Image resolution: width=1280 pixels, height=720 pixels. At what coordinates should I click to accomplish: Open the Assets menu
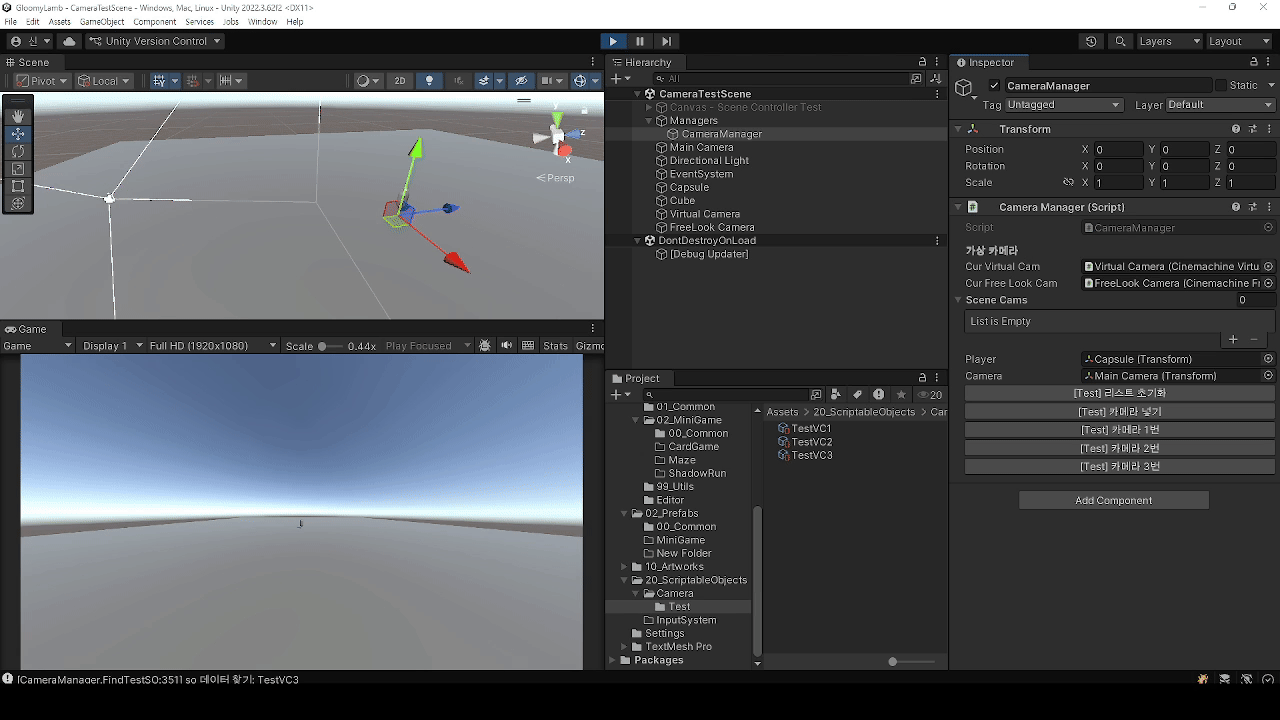point(60,21)
